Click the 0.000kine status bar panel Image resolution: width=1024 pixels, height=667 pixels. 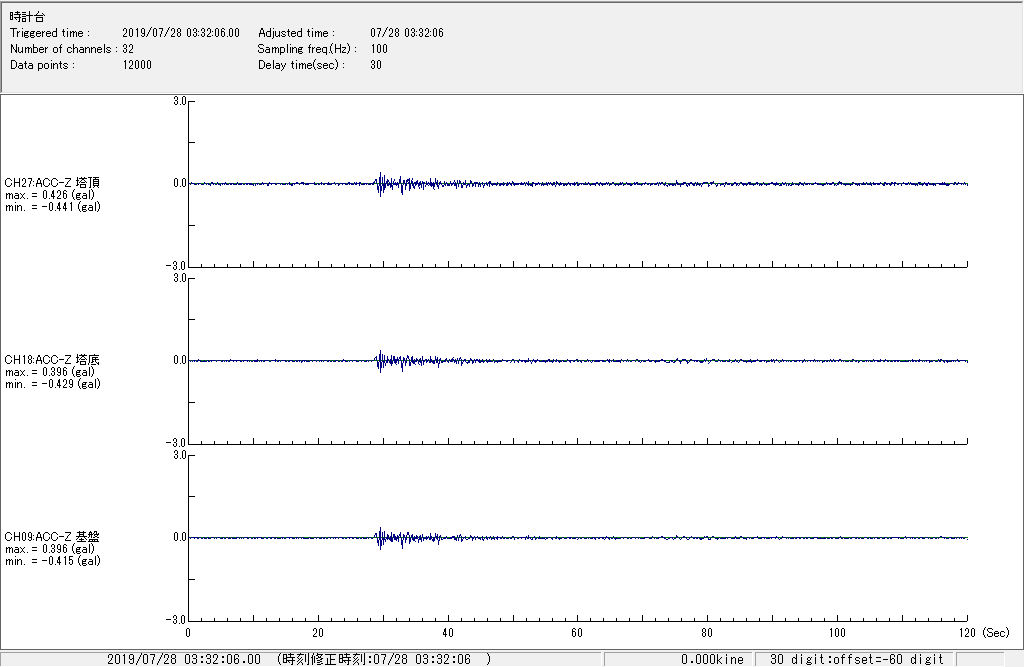click(711, 659)
